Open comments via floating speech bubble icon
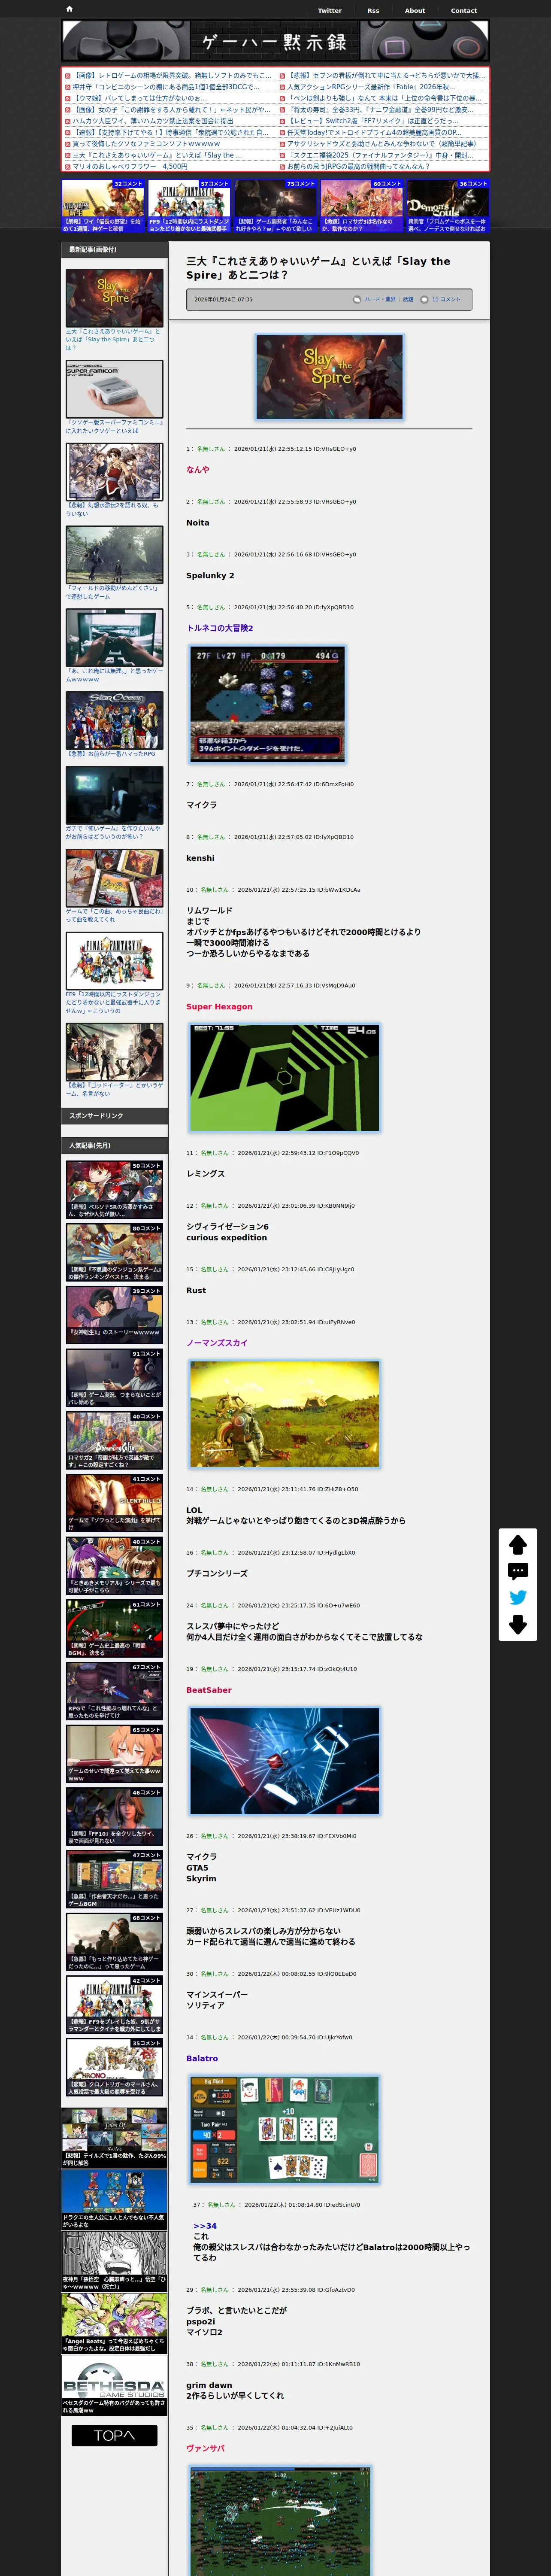Image resolution: width=551 pixels, height=2576 pixels. 518,1571
